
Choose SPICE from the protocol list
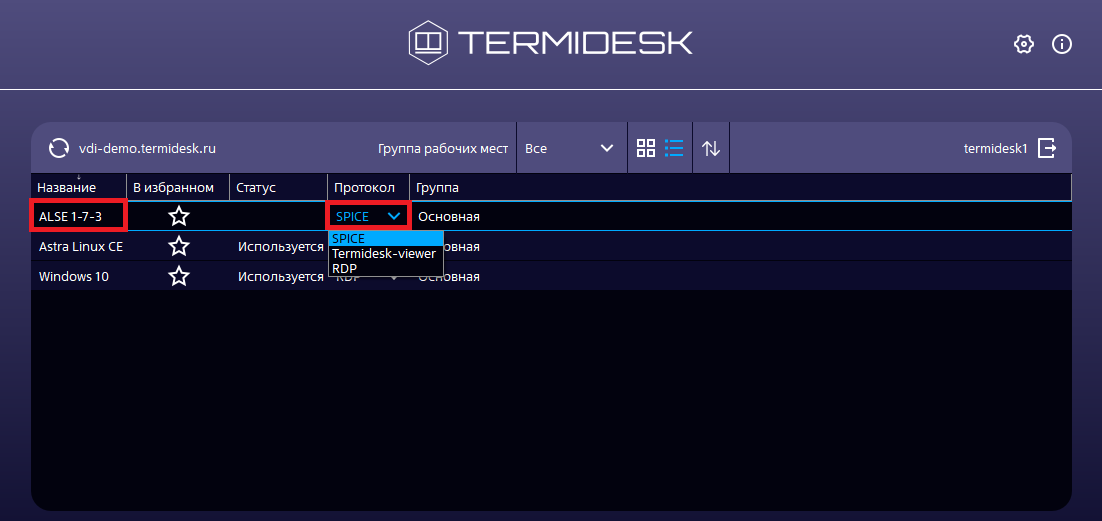(386, 238)
